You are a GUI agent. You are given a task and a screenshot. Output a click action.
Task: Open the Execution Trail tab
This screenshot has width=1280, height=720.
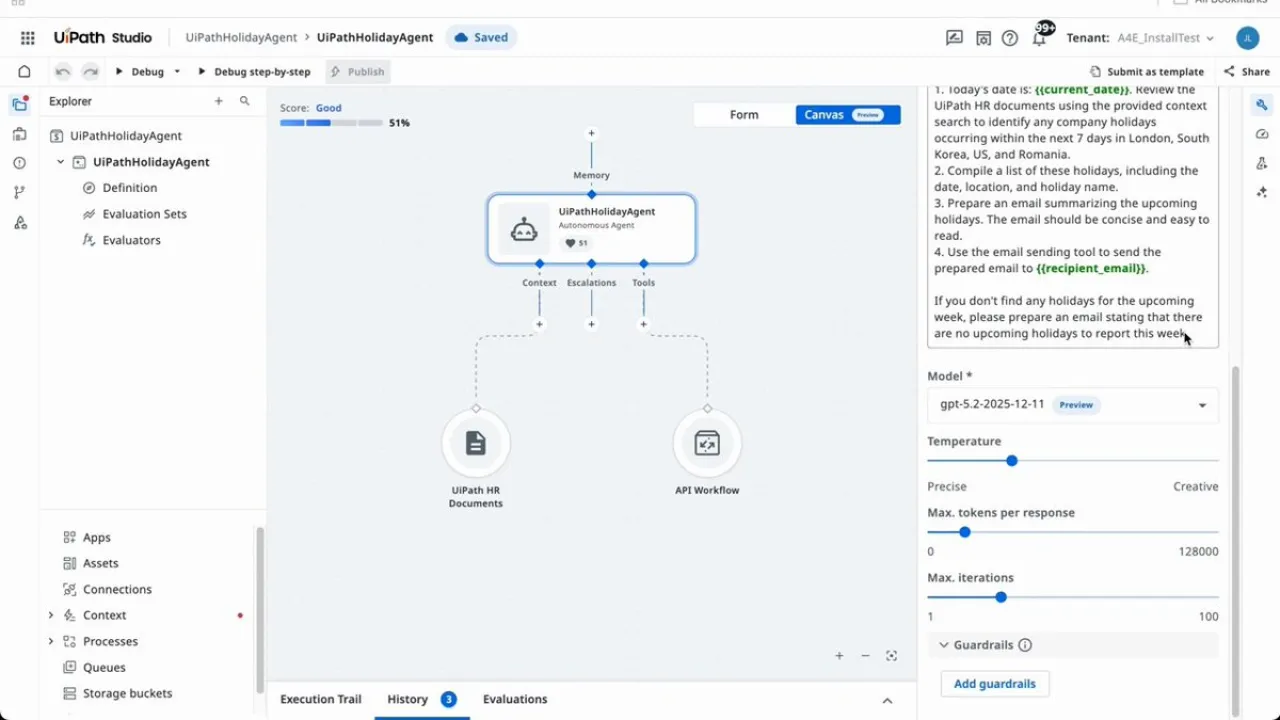coord(320,699)
